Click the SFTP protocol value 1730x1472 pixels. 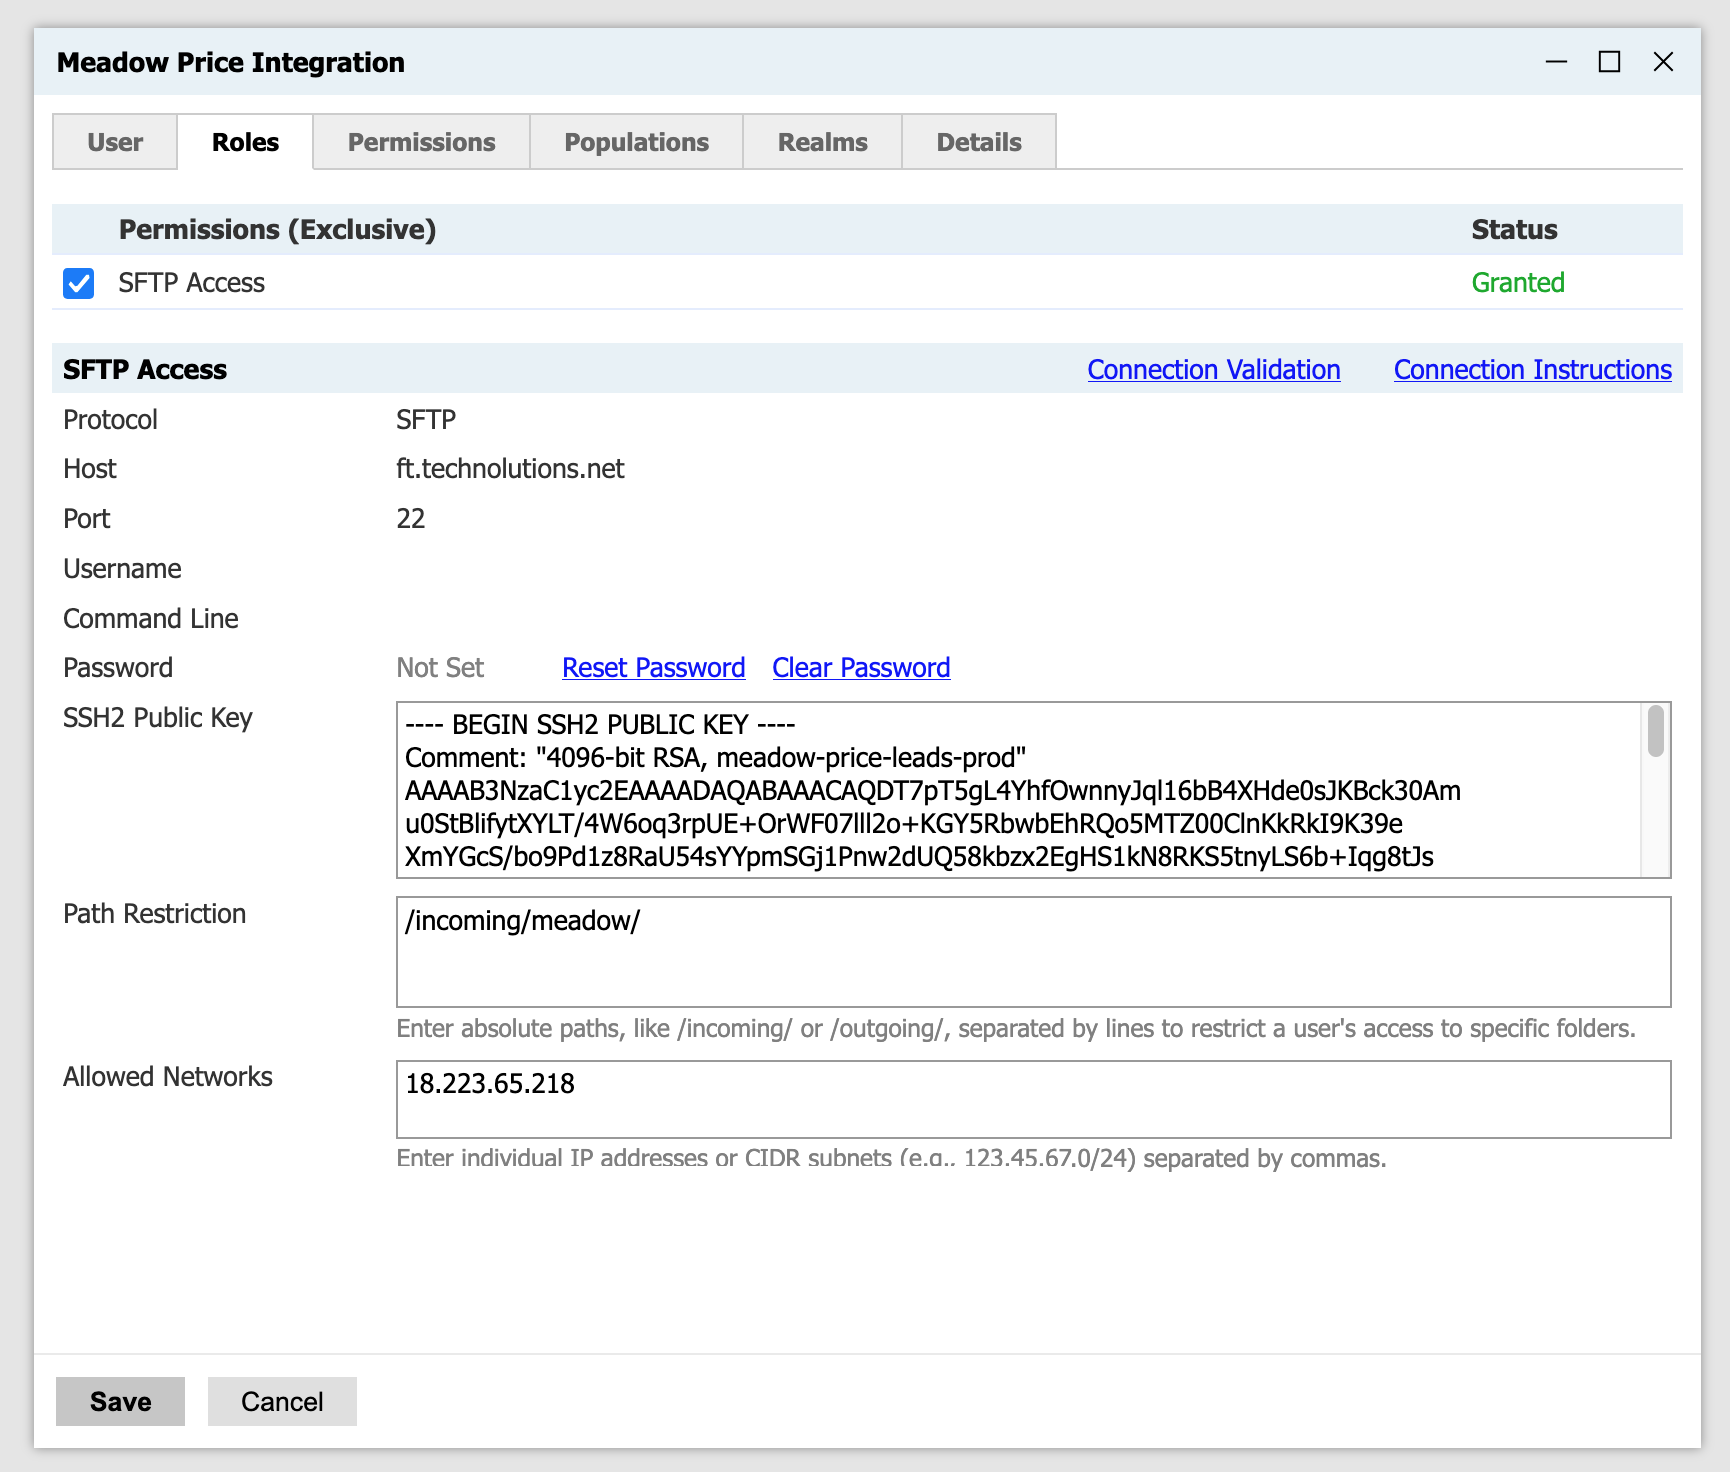point(426,420)
